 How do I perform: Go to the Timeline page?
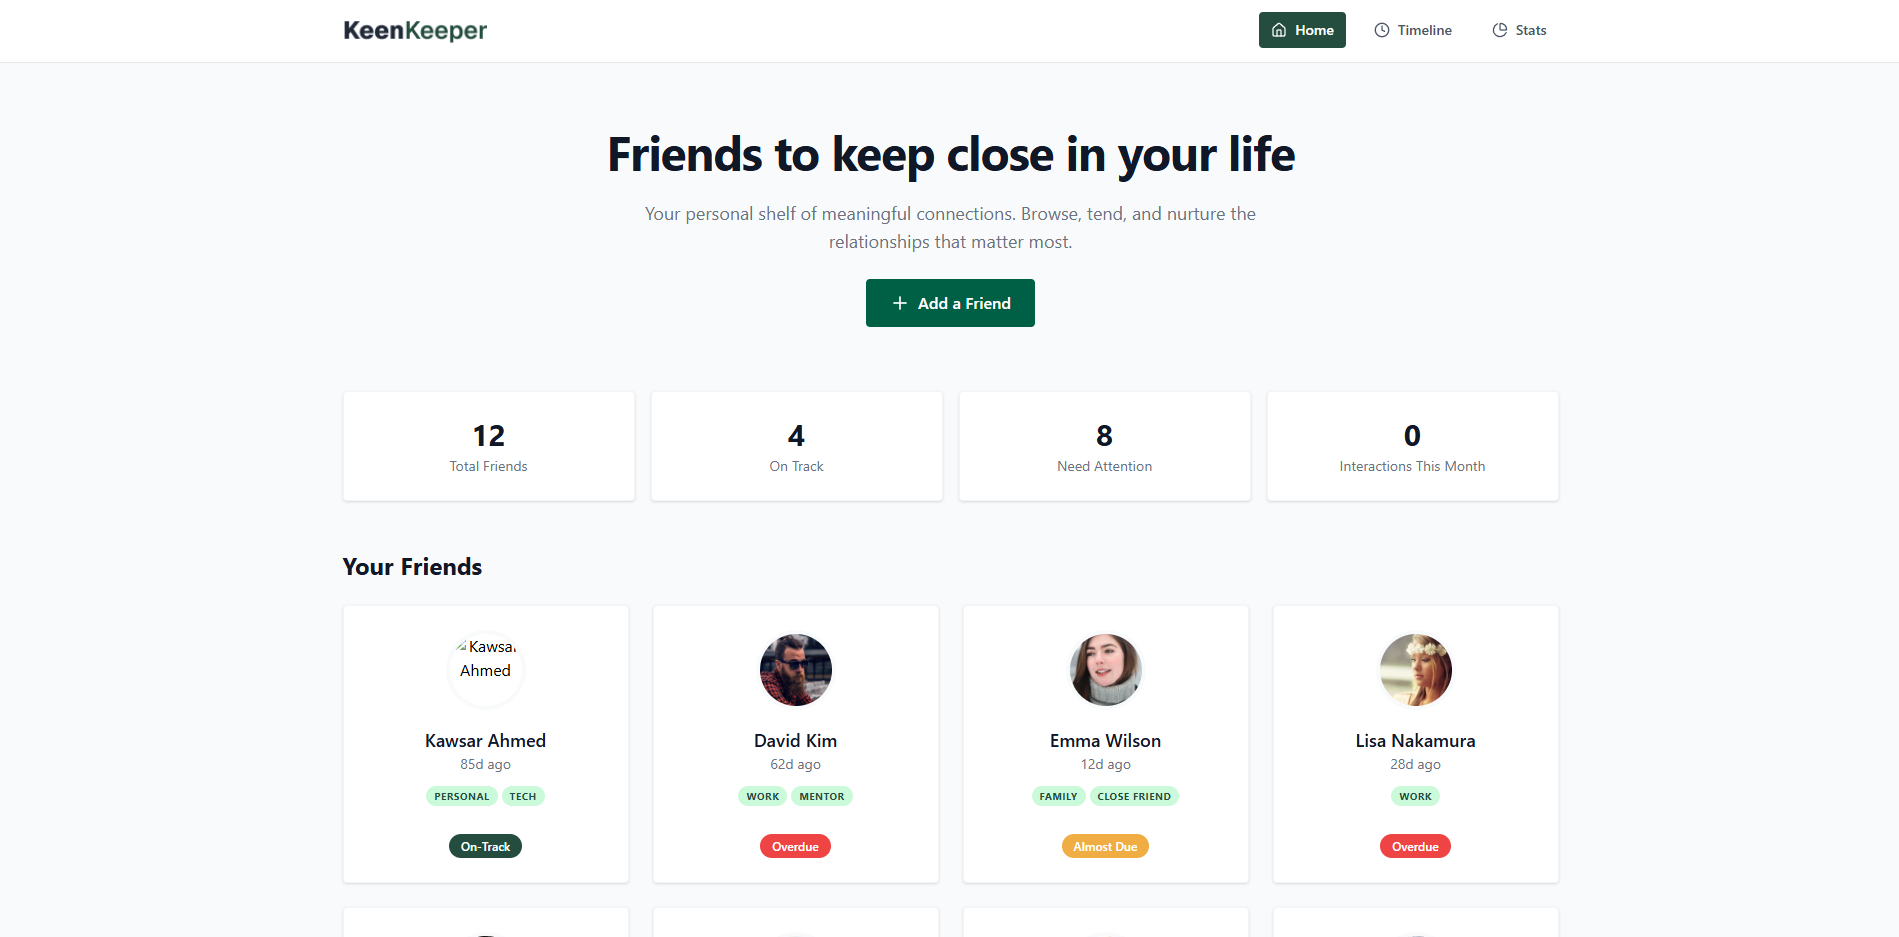pos(1413,30)
